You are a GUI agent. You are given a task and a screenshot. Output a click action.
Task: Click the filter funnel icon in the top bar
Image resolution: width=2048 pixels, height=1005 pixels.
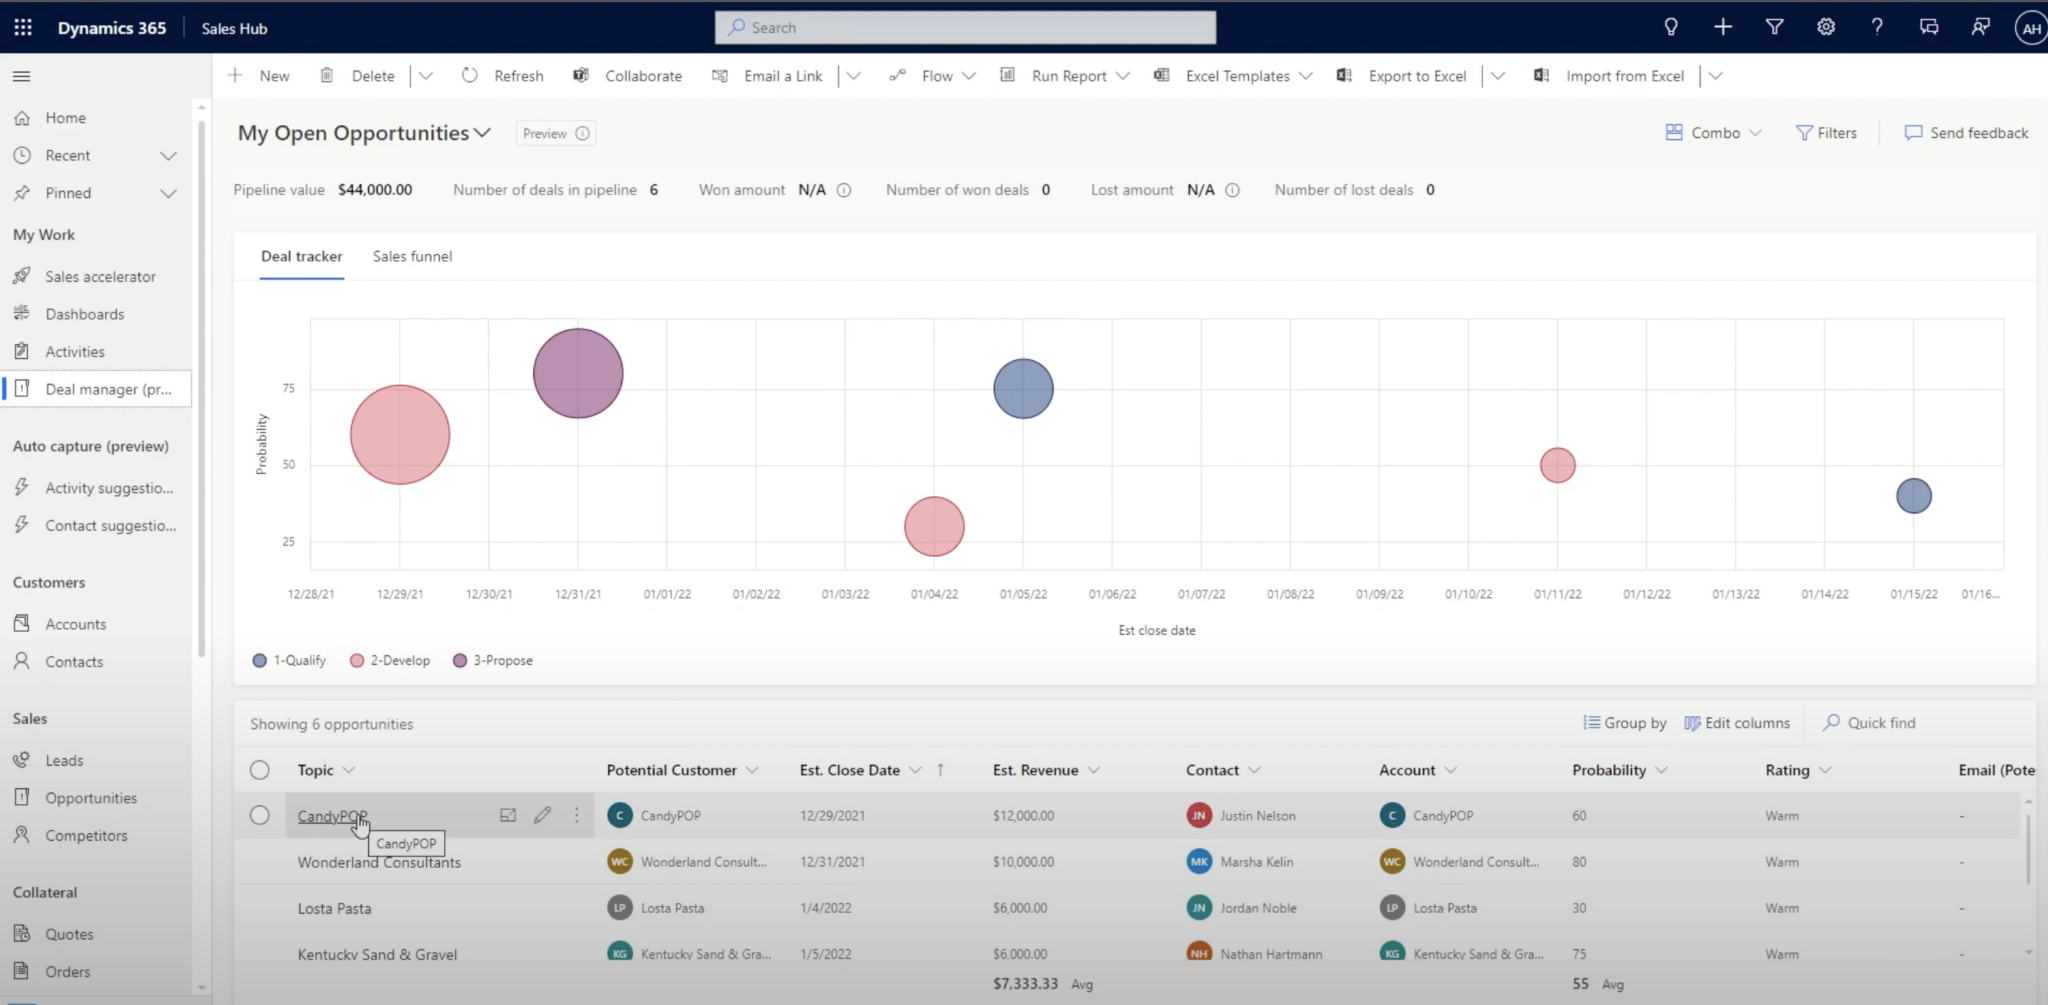click(1775, 27)
